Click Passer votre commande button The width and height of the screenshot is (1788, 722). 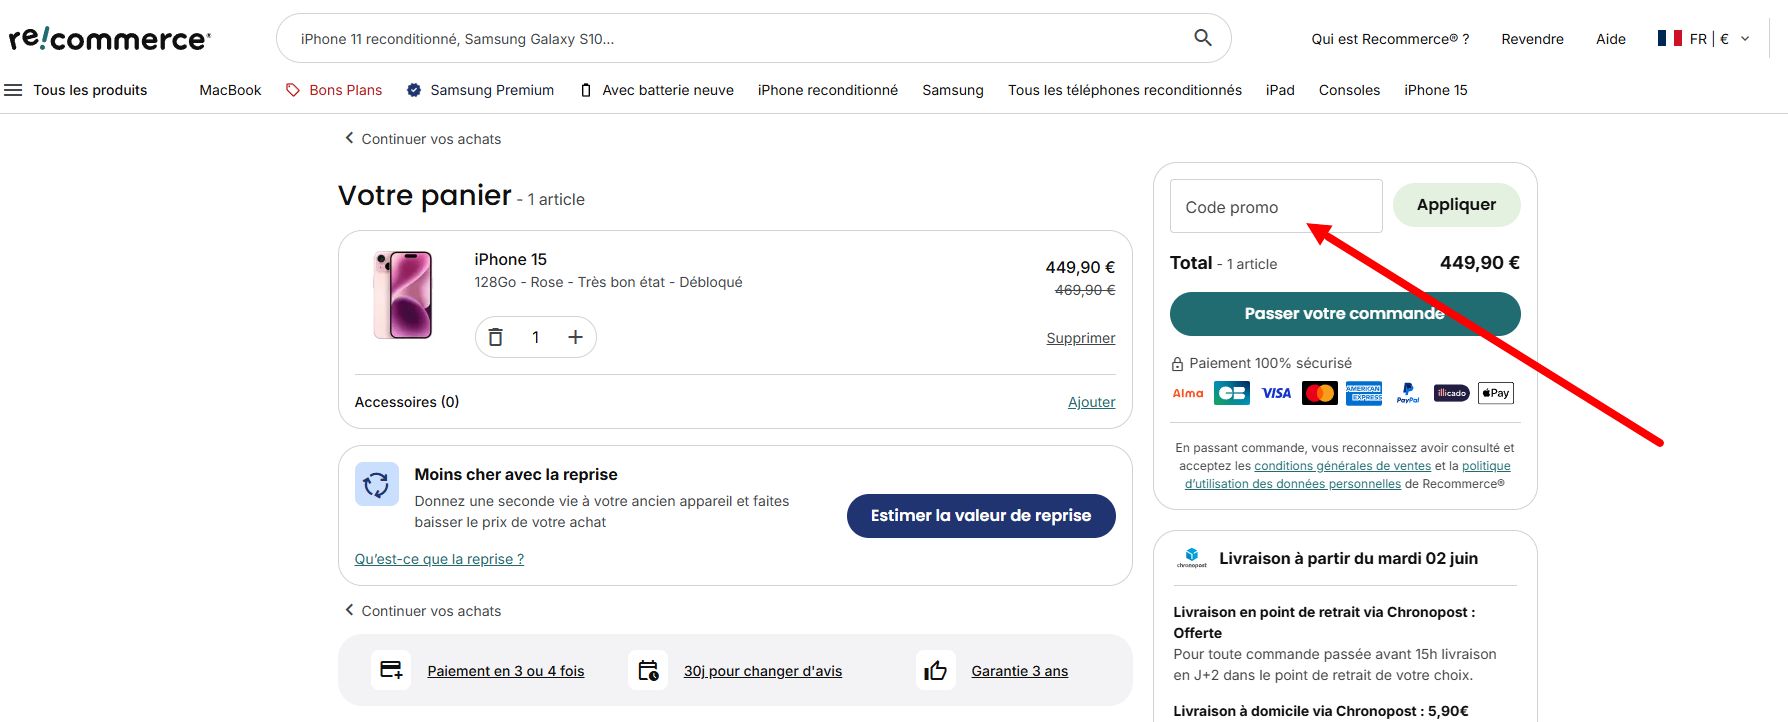pyautogui.click(x=1345, y=314)
